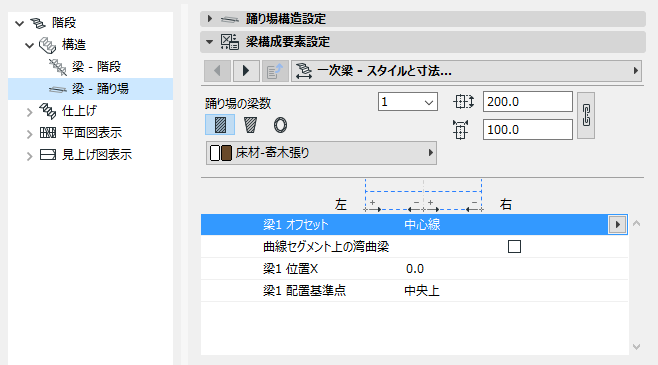Select circular beam profile shape
658x365 pixels.
[280, 125]
